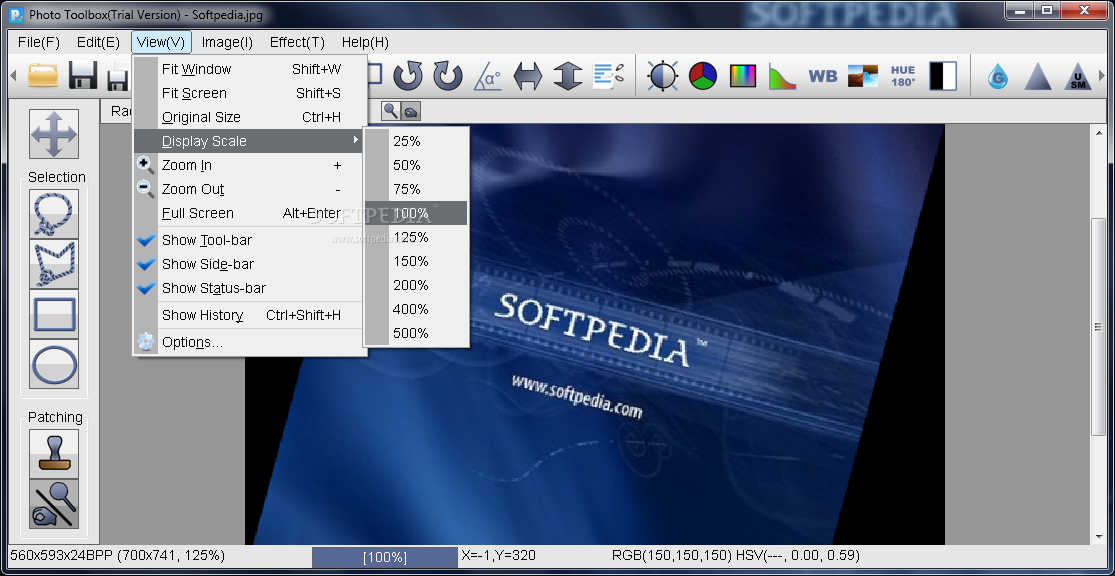Click the sharpen triangle icon

(1037, 75)
